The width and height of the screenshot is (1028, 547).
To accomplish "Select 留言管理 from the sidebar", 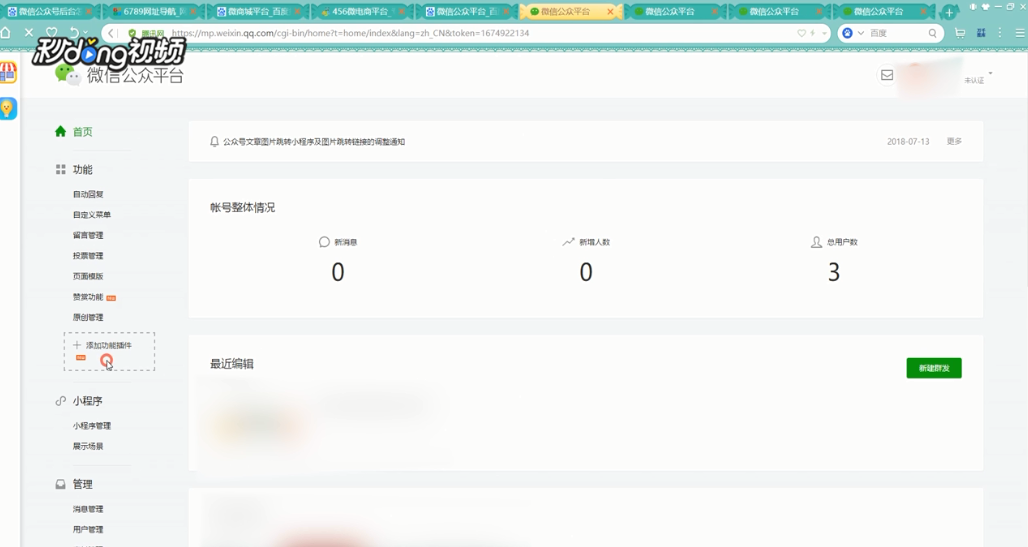I will pos(88,235).
